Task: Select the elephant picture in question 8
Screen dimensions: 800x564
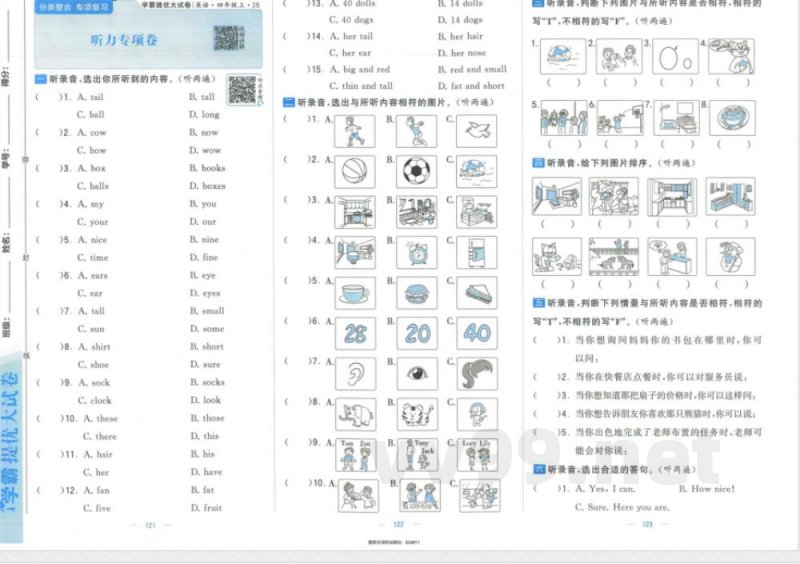Action: tap(354, 414)
